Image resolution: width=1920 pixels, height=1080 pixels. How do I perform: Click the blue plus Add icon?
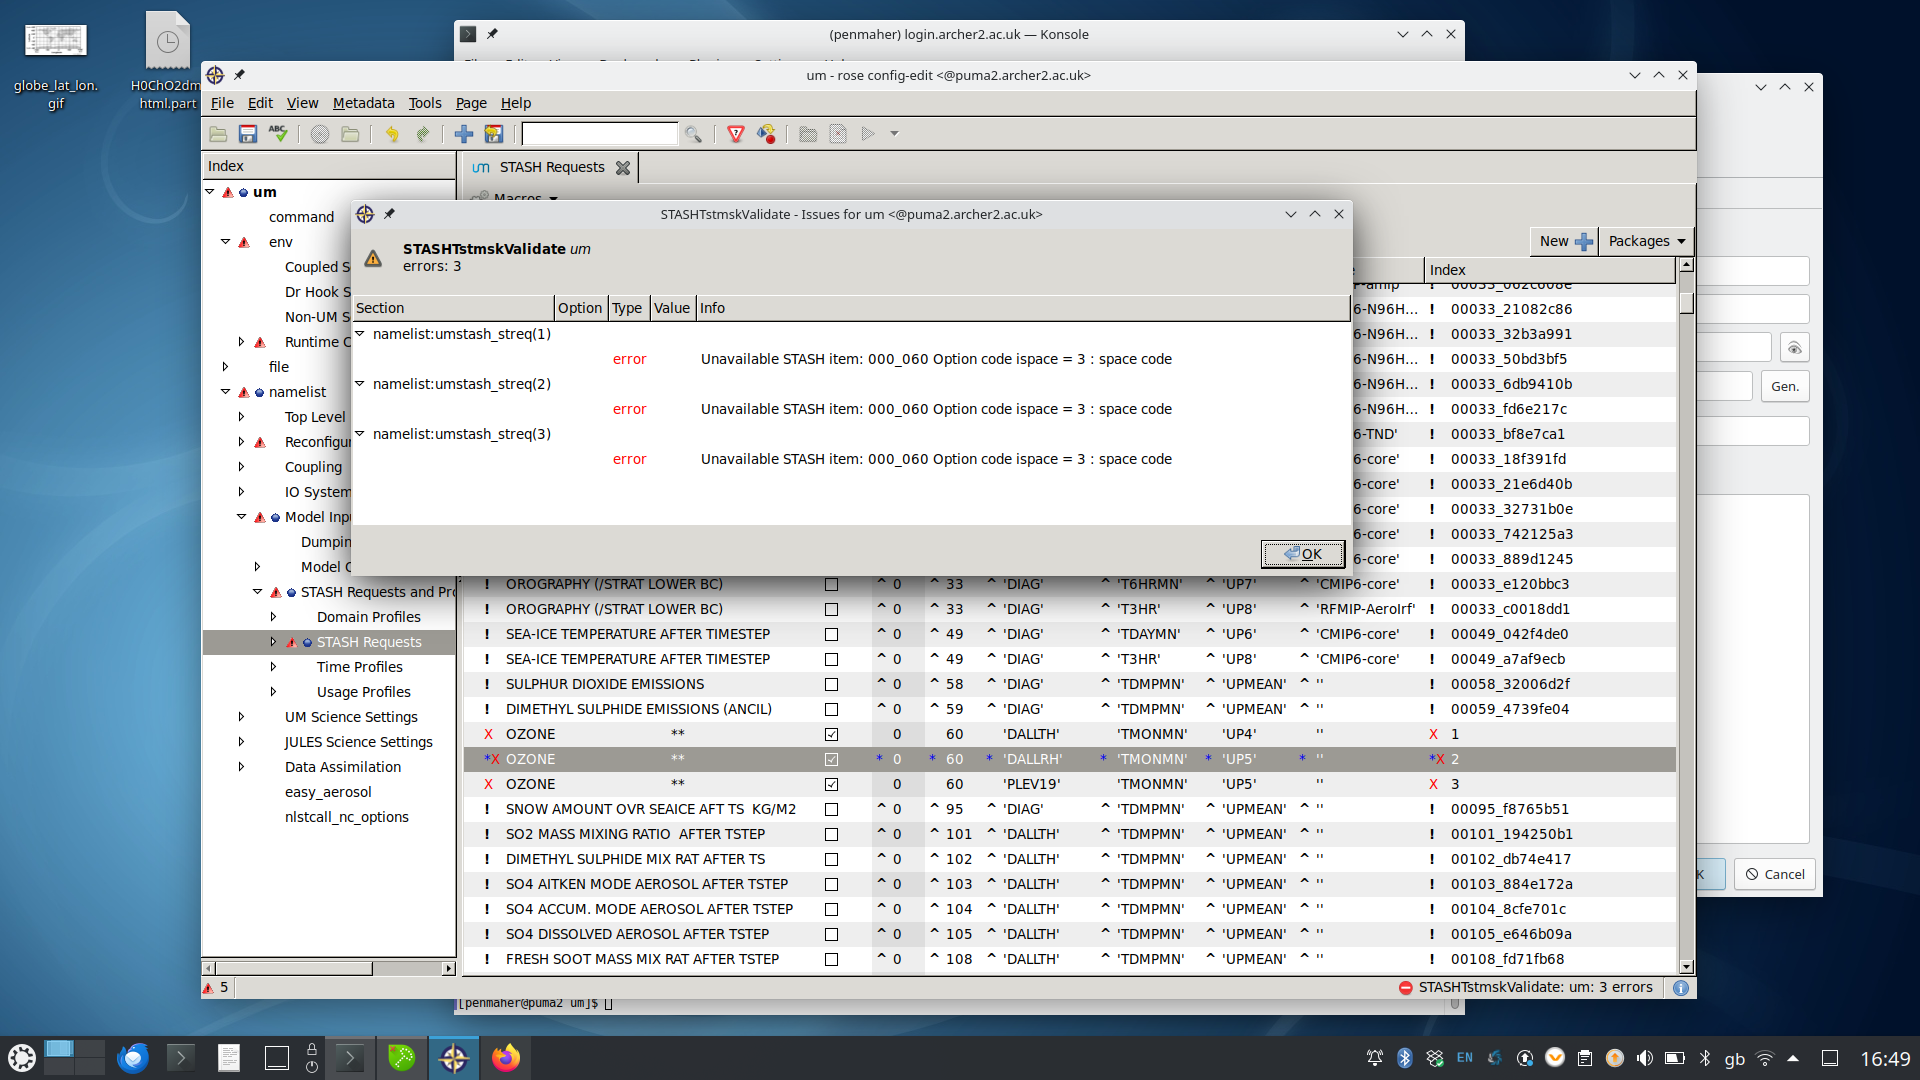464,134
